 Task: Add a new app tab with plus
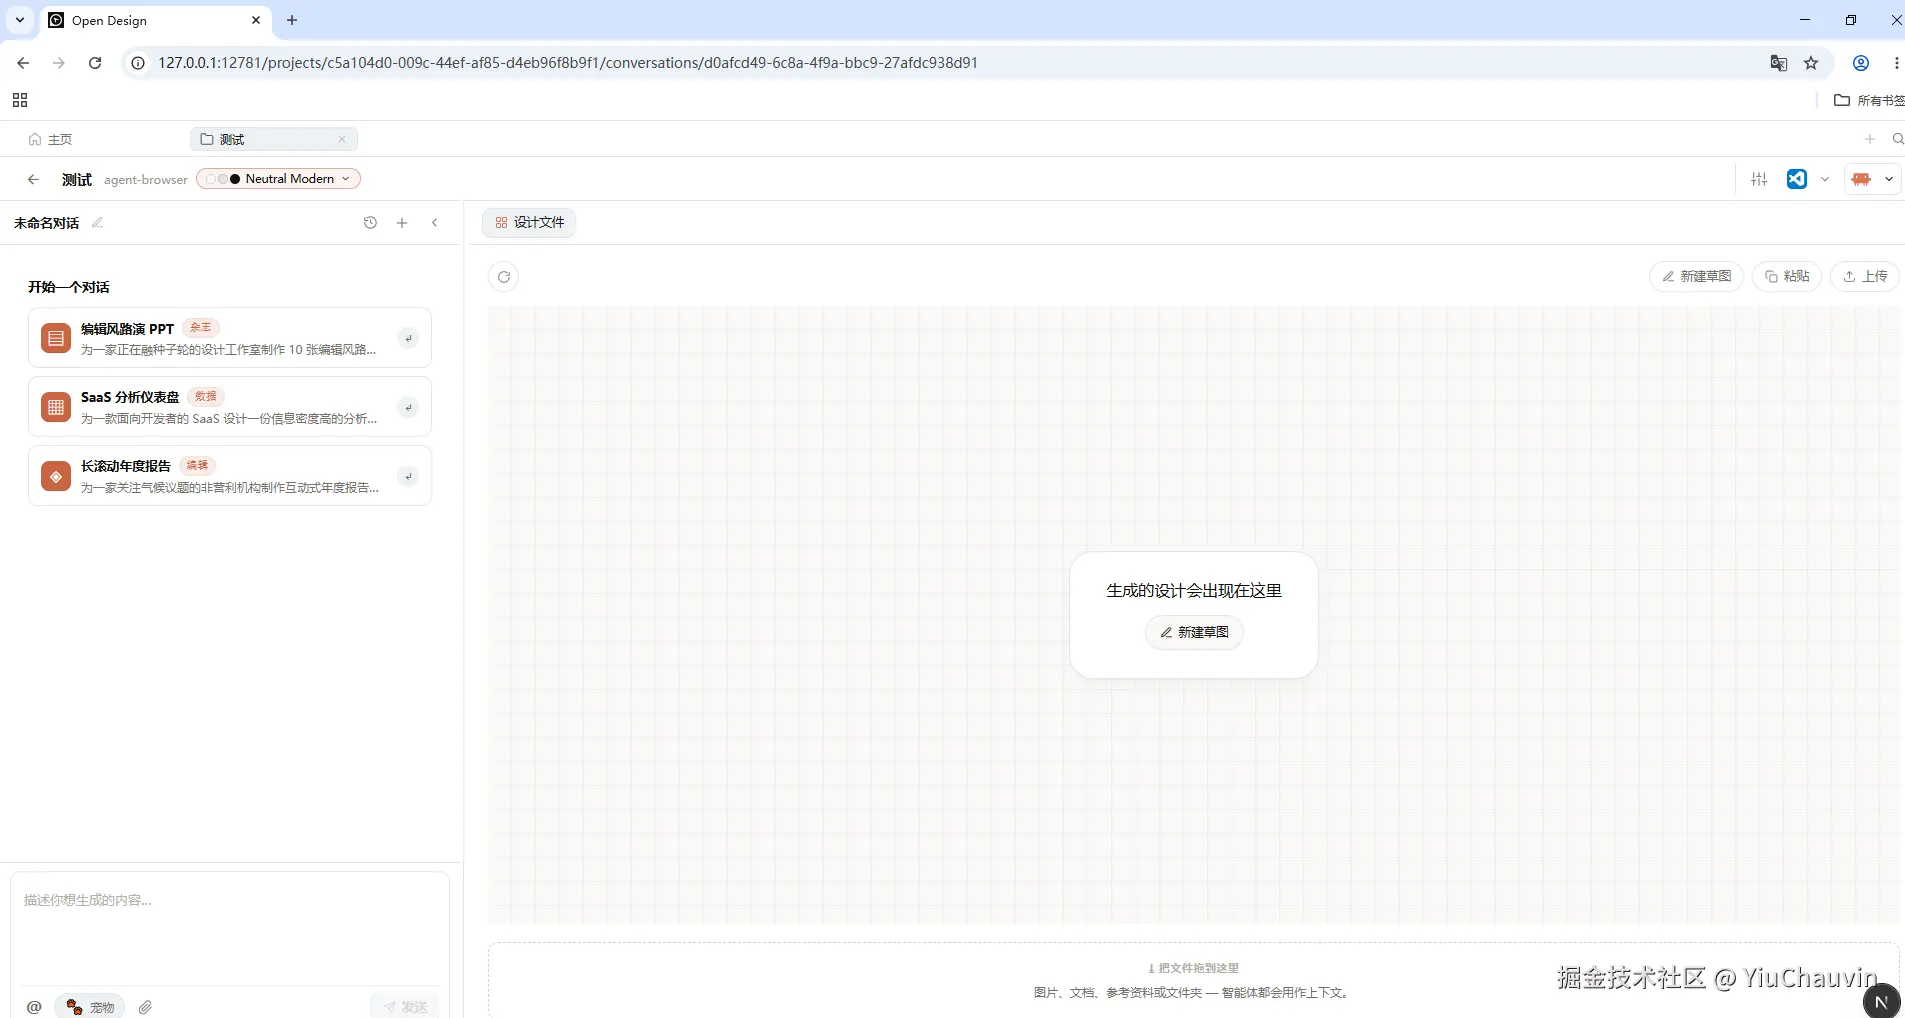pos(1870,139)
